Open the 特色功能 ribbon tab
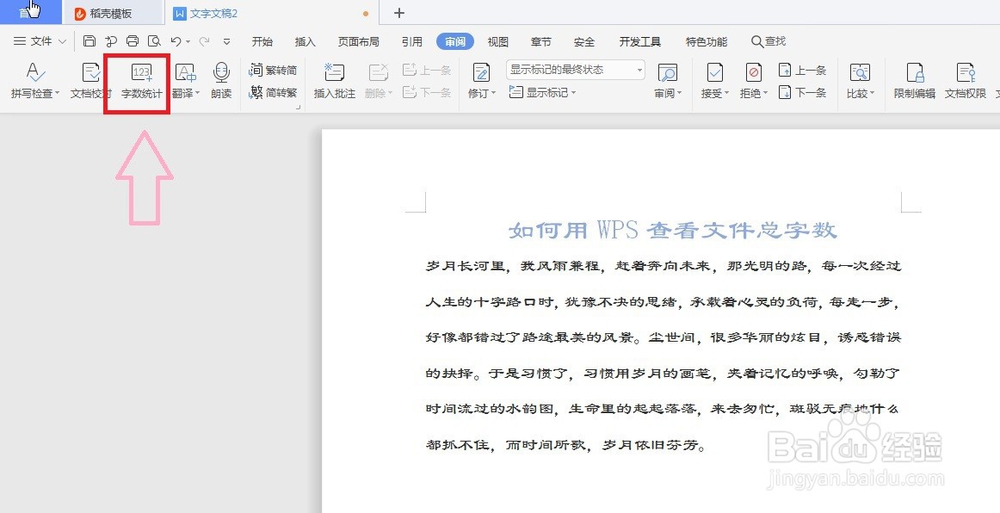Image resolution: width=1000 pixels, height=513 pixels. [x=706, y=41]
